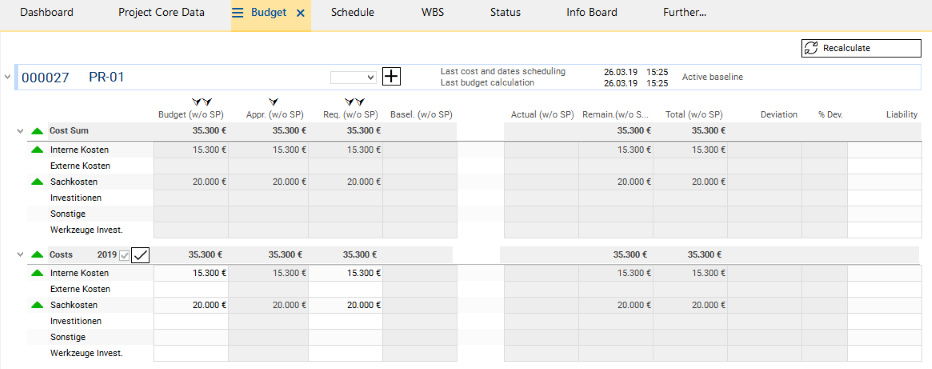Image resolution: width=932 pixels, height=369 pixels.
Task: Select Sonstige row under Costs 2019
Action: pos(68,337)
